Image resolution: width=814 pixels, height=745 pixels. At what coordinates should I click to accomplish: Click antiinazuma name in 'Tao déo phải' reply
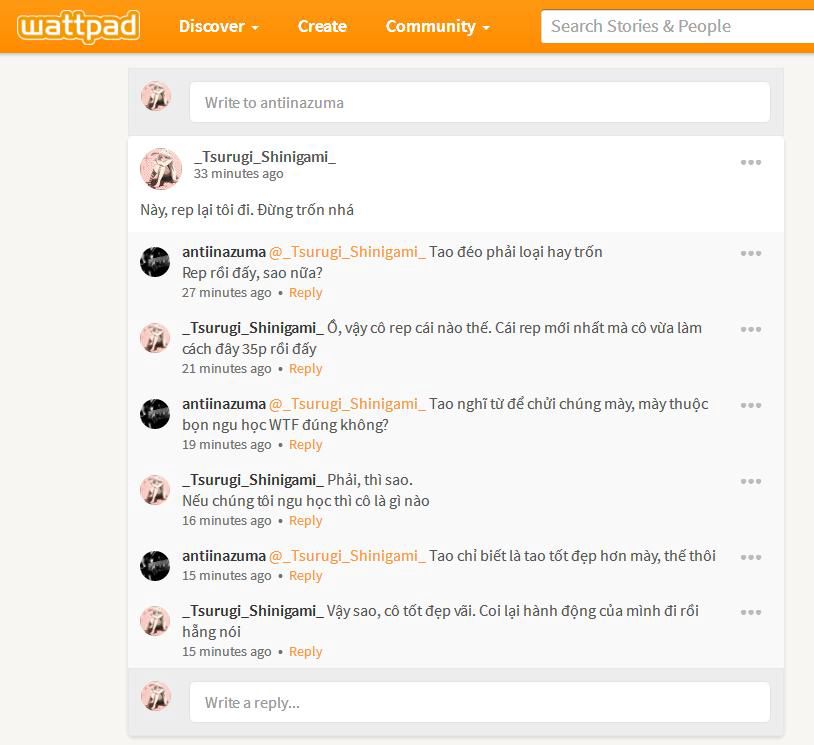click(224, 252)
